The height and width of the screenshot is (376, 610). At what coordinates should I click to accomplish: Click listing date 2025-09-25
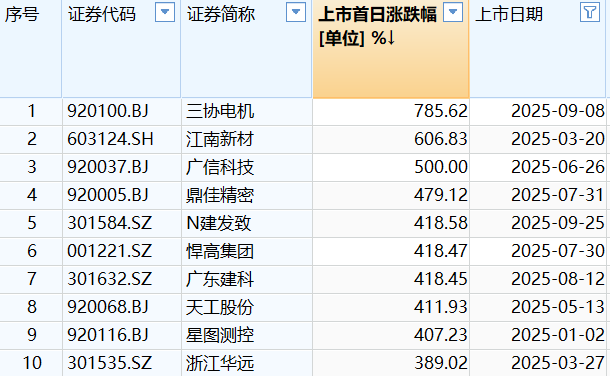(x=558, y=223)
